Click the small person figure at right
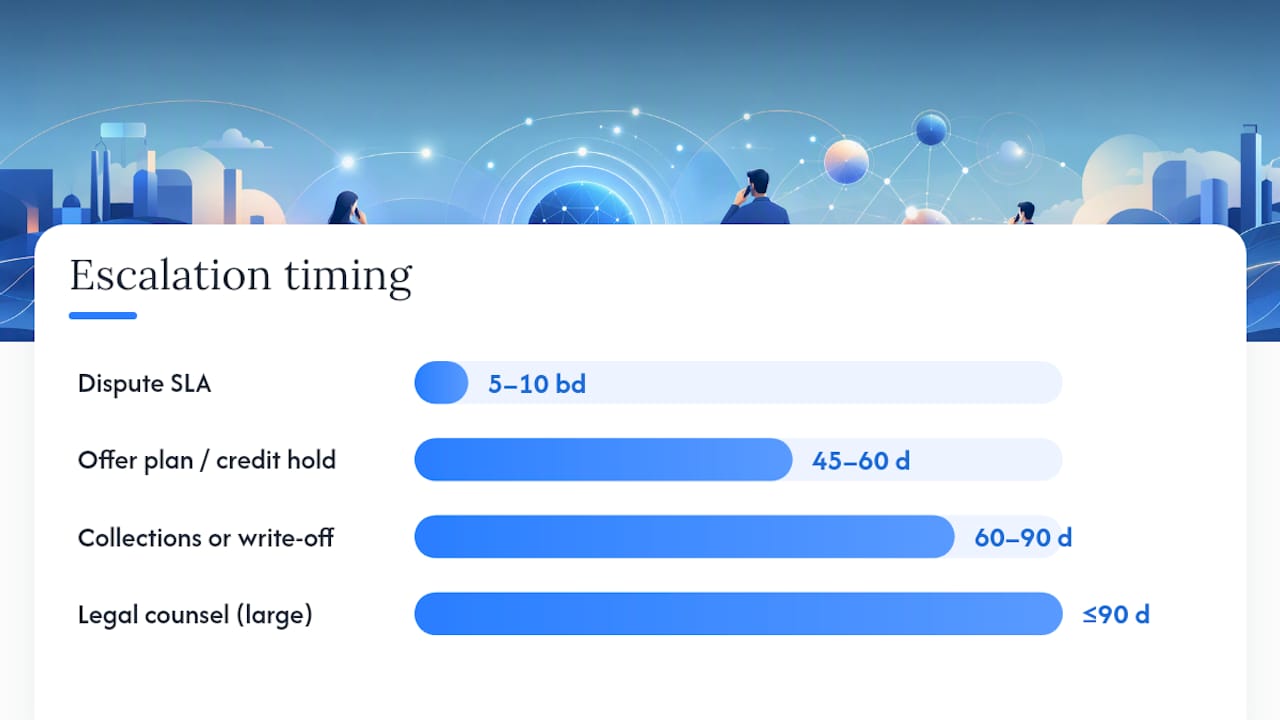 click(x=1024, y=213)
